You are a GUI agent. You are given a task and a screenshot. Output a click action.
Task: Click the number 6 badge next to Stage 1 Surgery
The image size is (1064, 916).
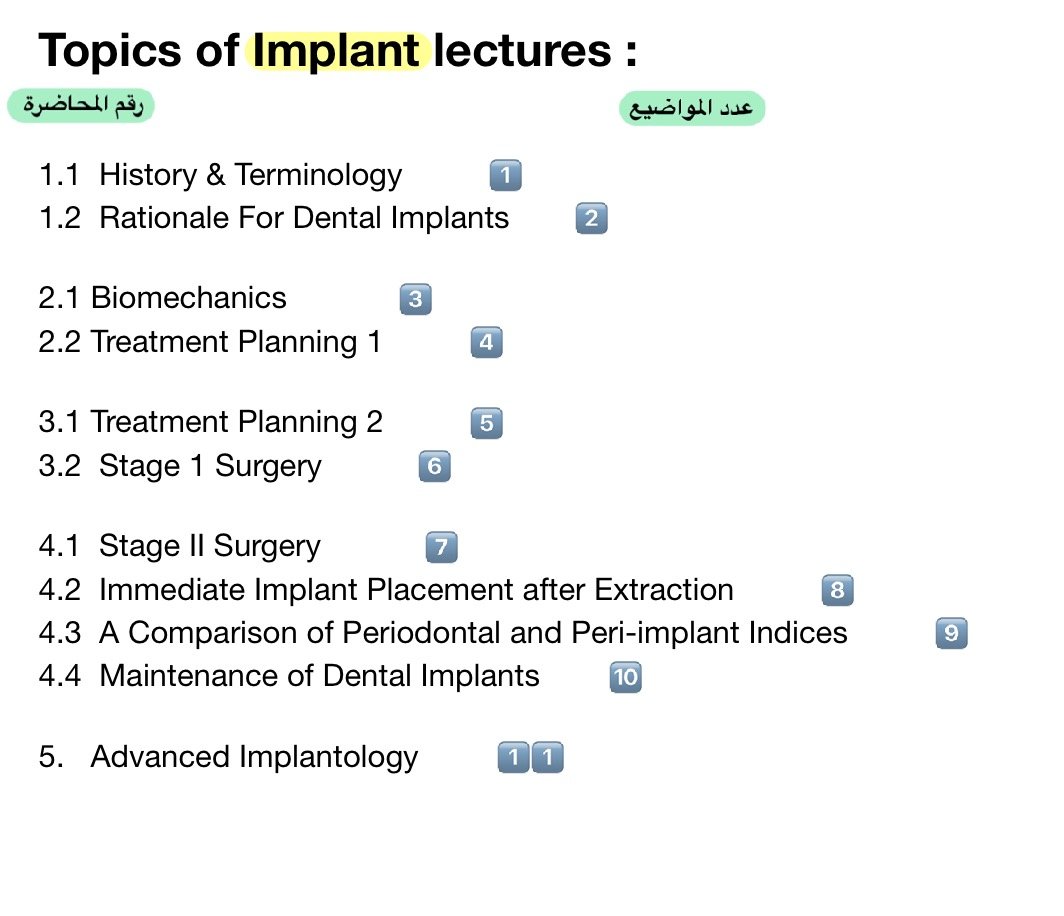(x=434, y=467)
